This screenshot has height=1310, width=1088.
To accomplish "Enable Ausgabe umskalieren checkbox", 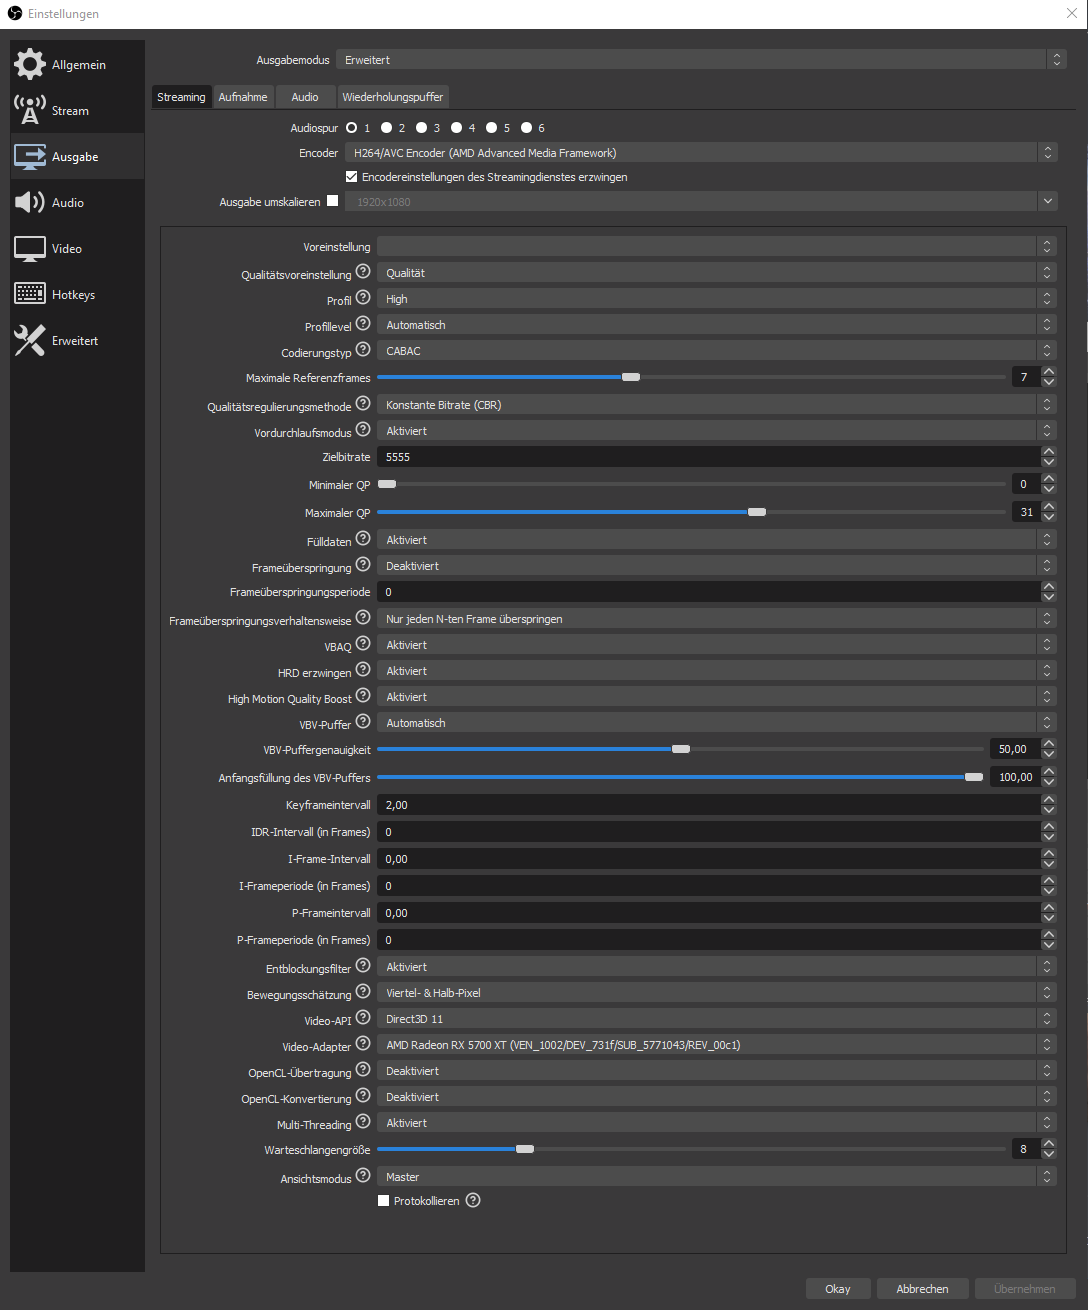I will click(333, 201).
